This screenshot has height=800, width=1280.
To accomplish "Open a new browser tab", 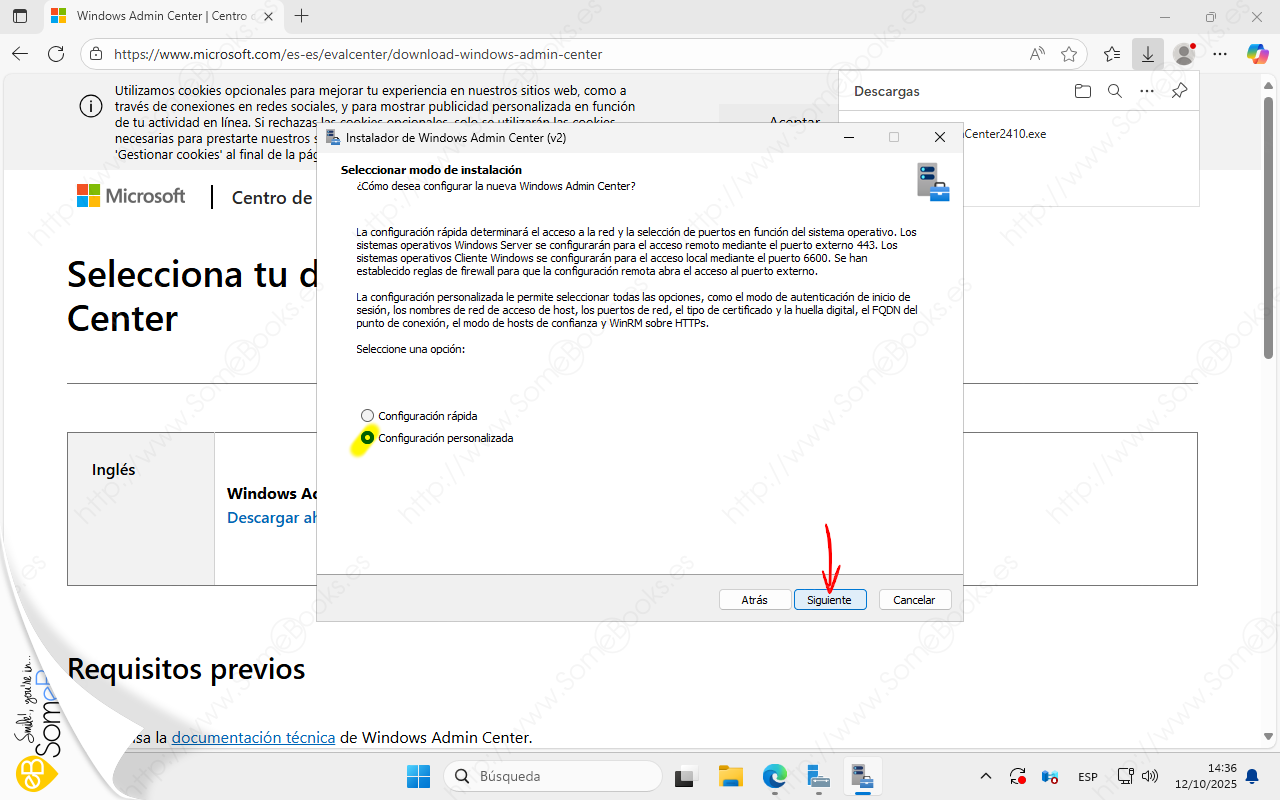I will [302, 16].
